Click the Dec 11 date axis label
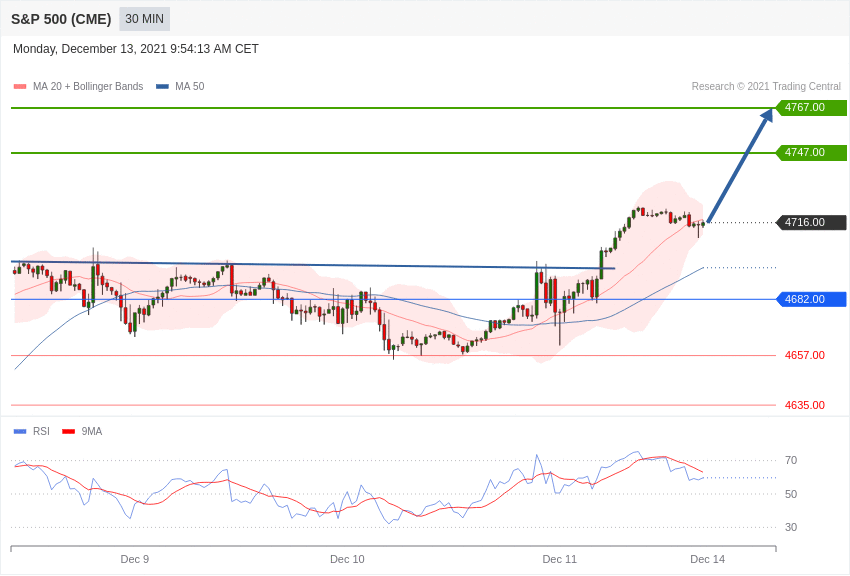Viewport: 850px width, 576px height. 560,559
